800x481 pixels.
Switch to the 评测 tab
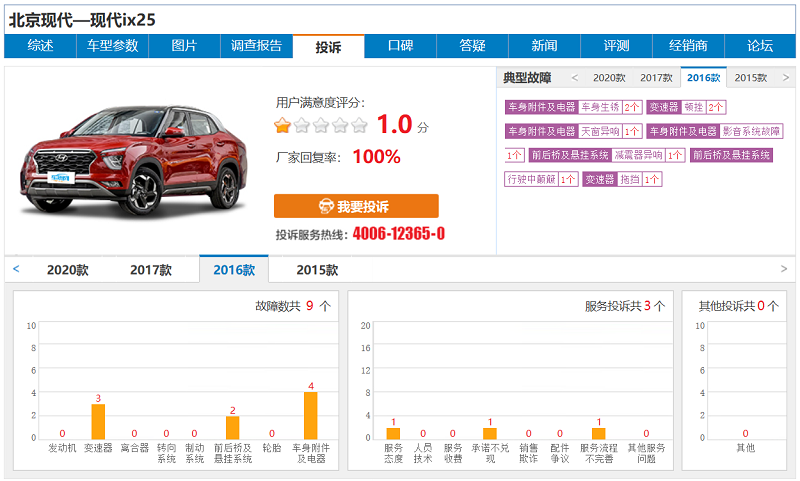point(616,46)
